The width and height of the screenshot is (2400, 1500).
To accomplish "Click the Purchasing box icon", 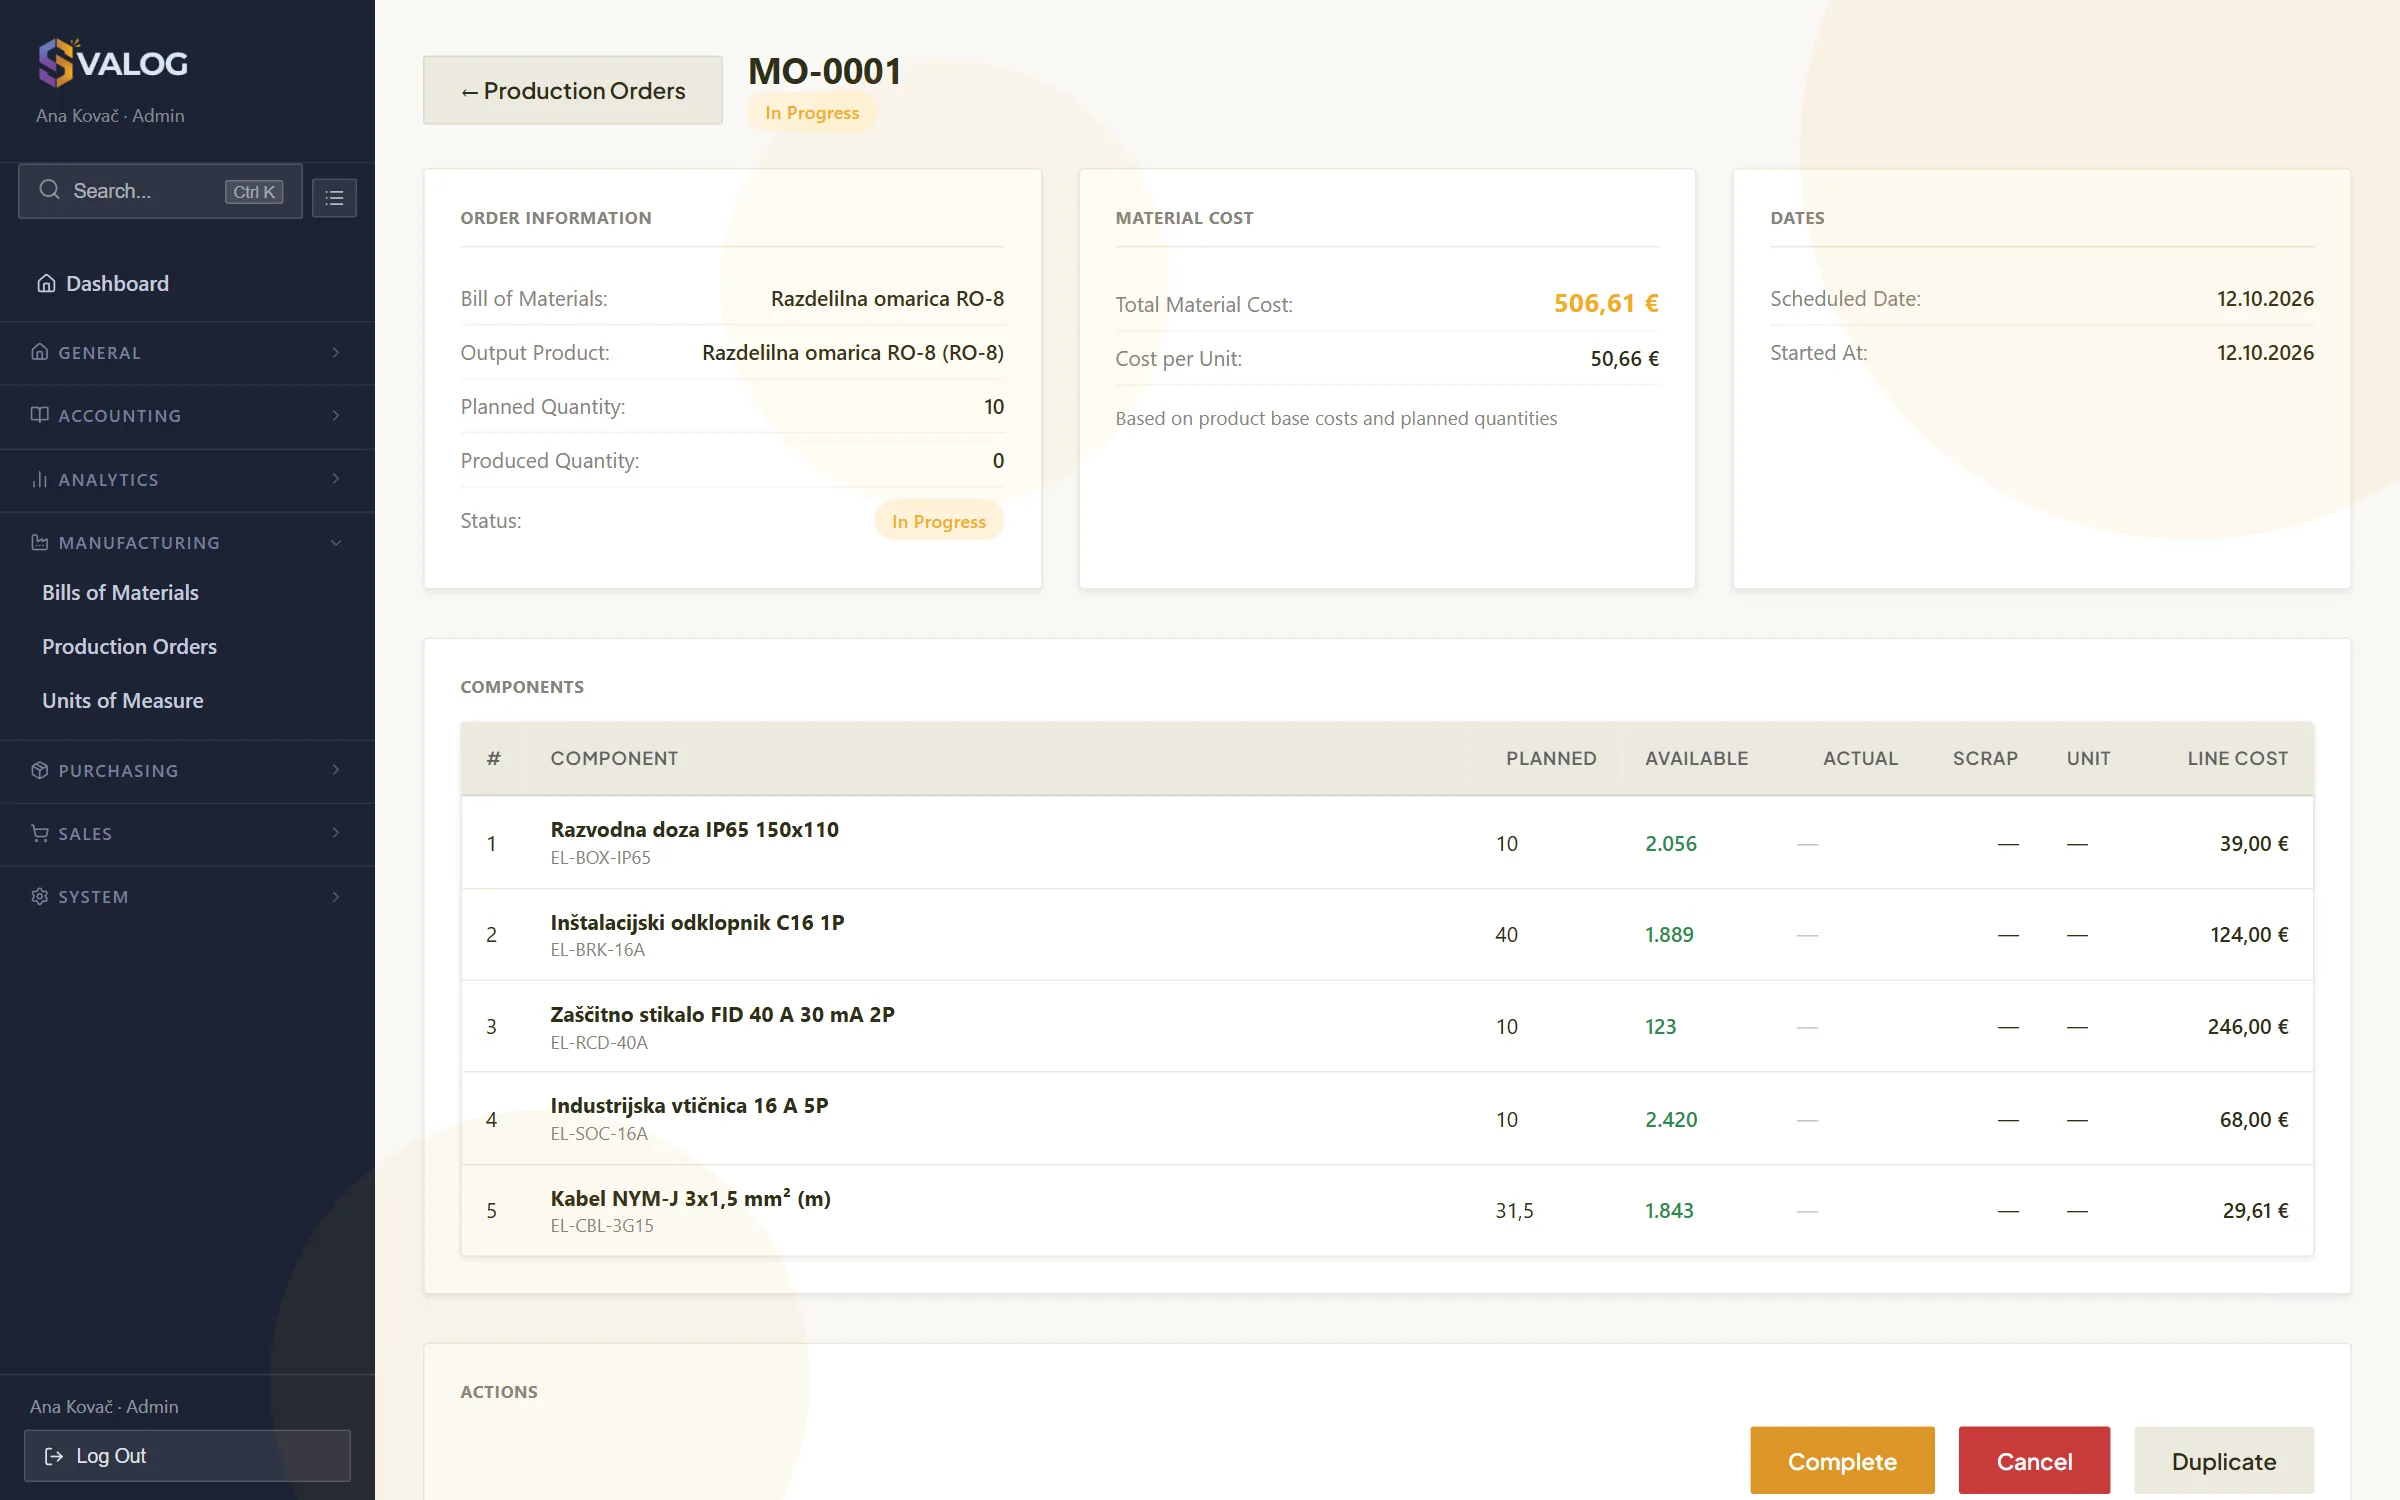I will (40, 770).
